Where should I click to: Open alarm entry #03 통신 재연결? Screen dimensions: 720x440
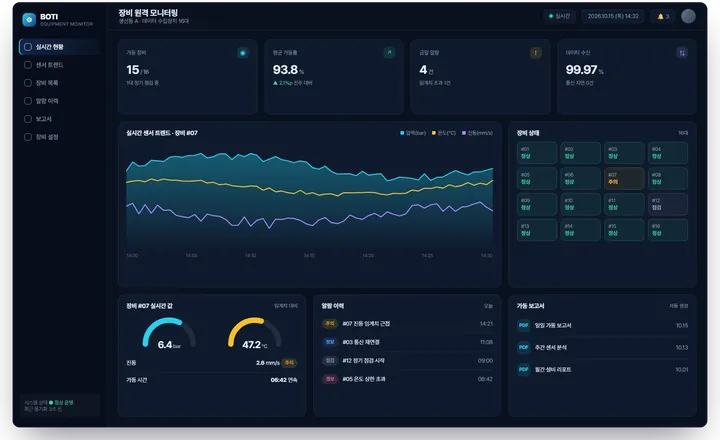click(x=407, y=342)
